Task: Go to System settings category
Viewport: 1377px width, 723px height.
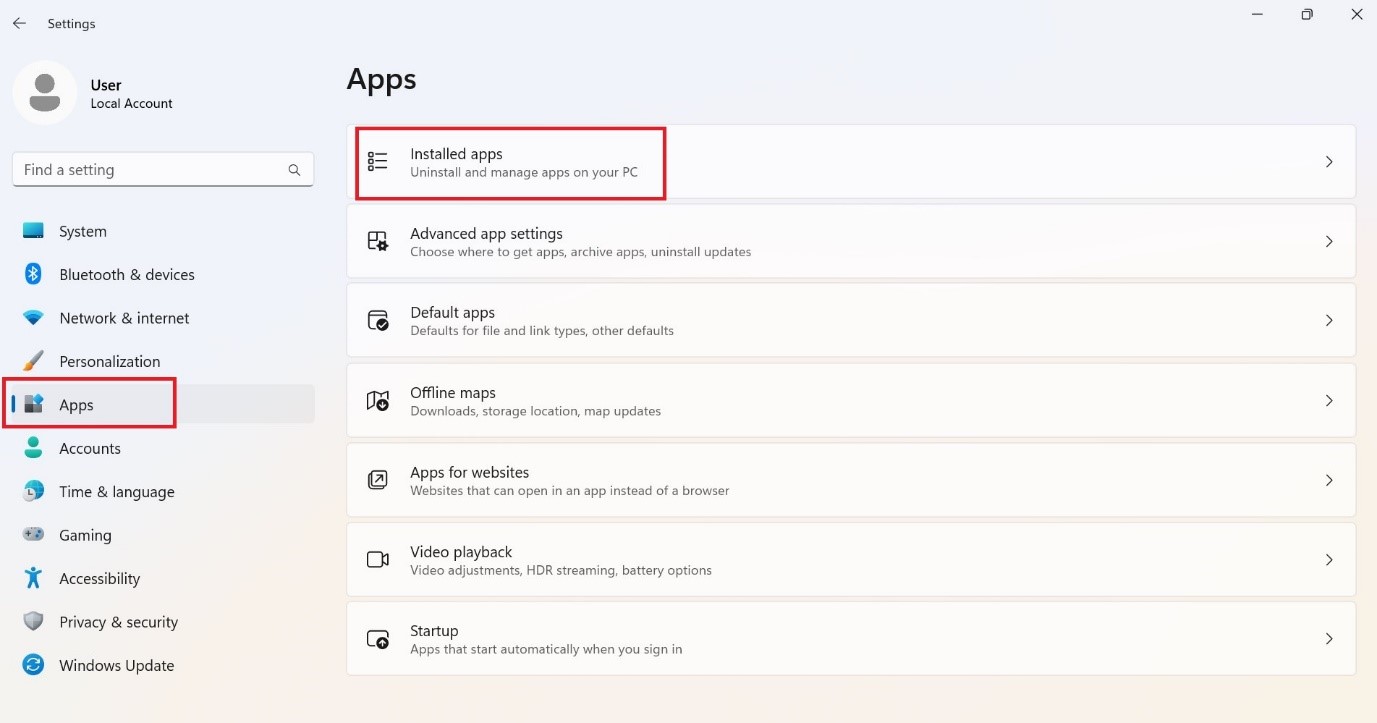Action: (x=82, y=231)
